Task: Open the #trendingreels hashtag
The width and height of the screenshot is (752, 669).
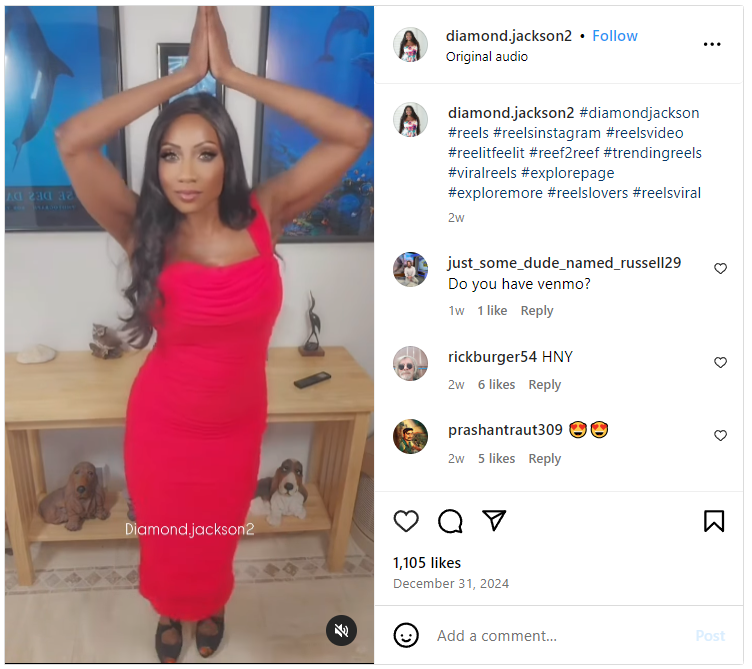Action: coord(652,153)
